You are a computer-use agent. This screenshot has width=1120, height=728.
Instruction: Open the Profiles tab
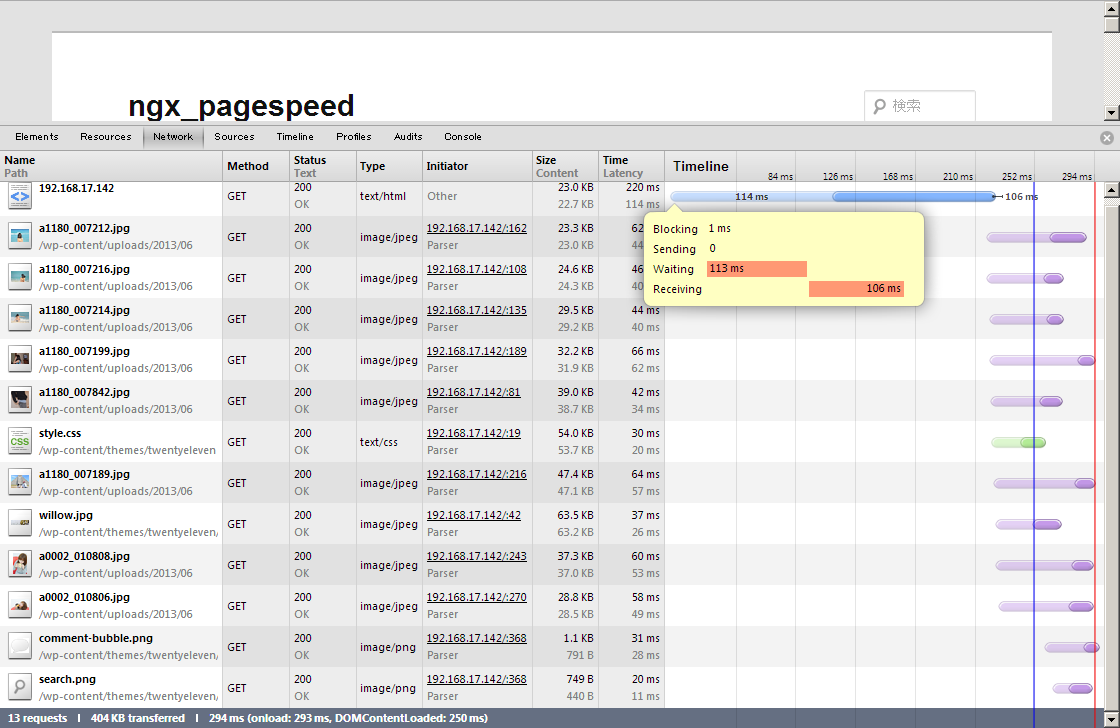click(354, 136)
